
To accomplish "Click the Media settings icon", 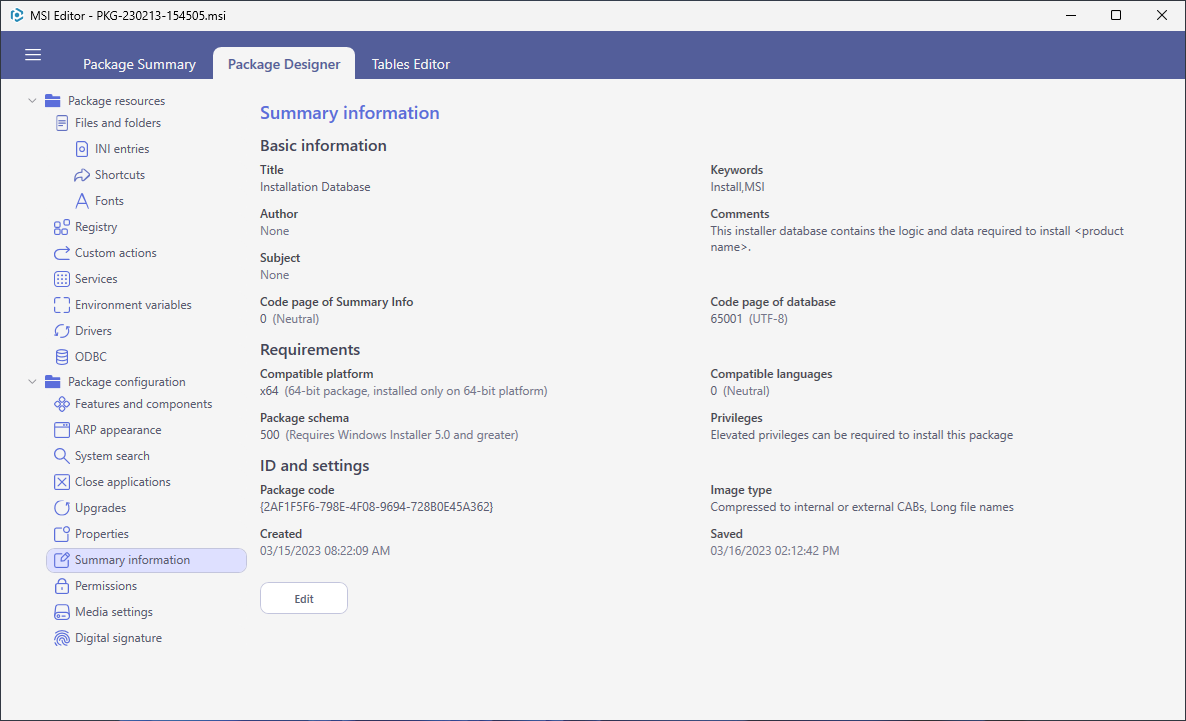I will click(x=62, y=612).
